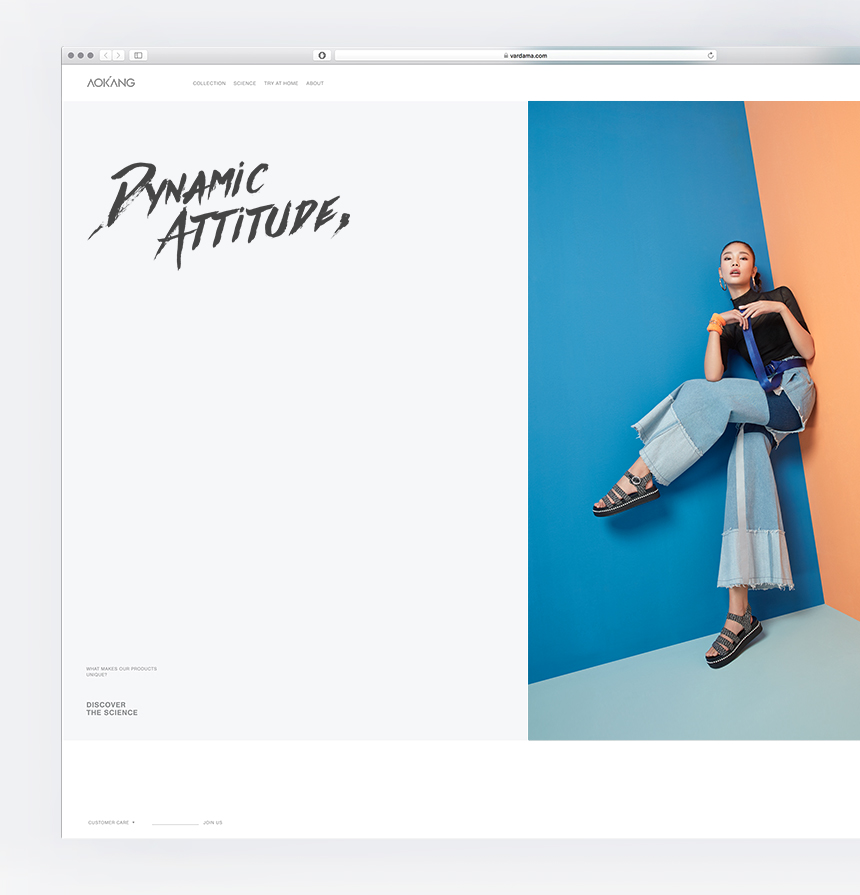Follow the Discover The Science link
860x895 pixels.
112,708
